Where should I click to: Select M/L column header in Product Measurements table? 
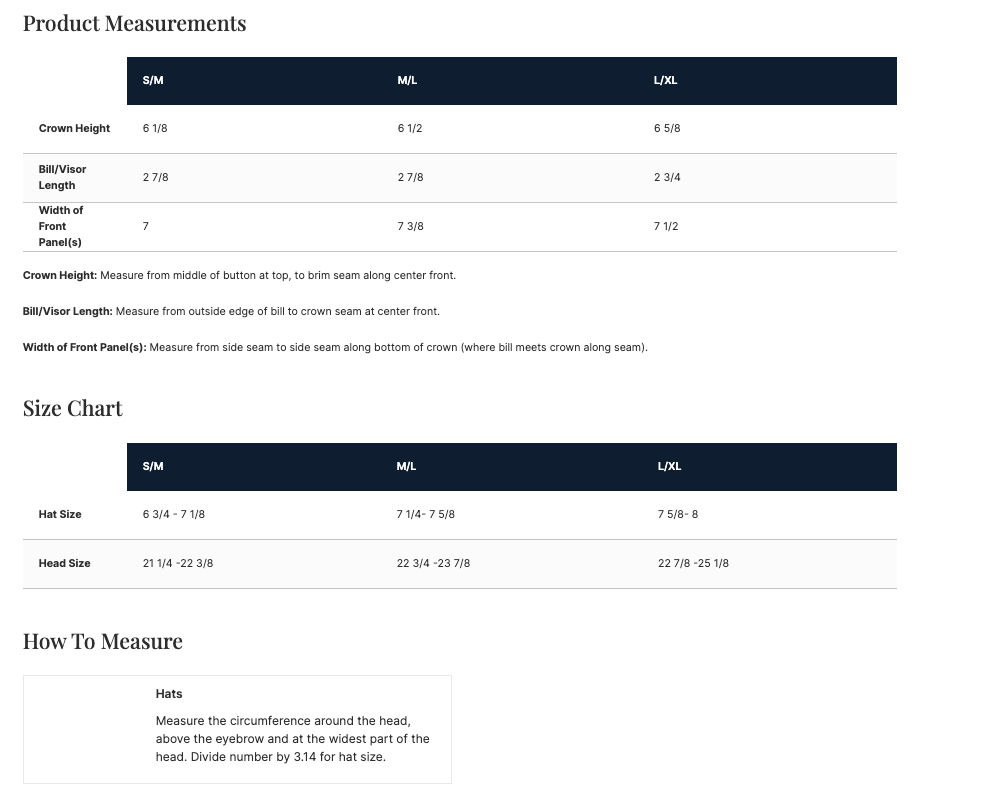point(407,80)
